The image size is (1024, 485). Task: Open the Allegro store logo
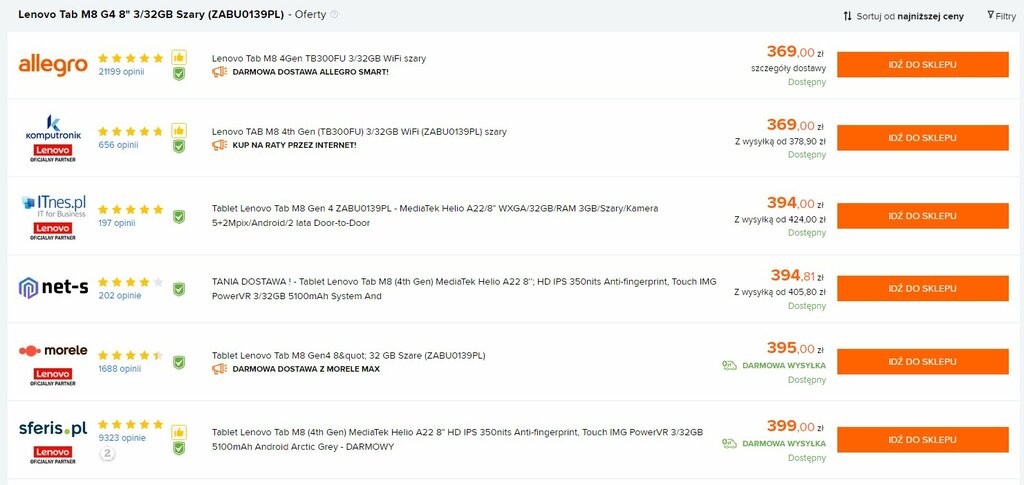click(x=53, y=65)
